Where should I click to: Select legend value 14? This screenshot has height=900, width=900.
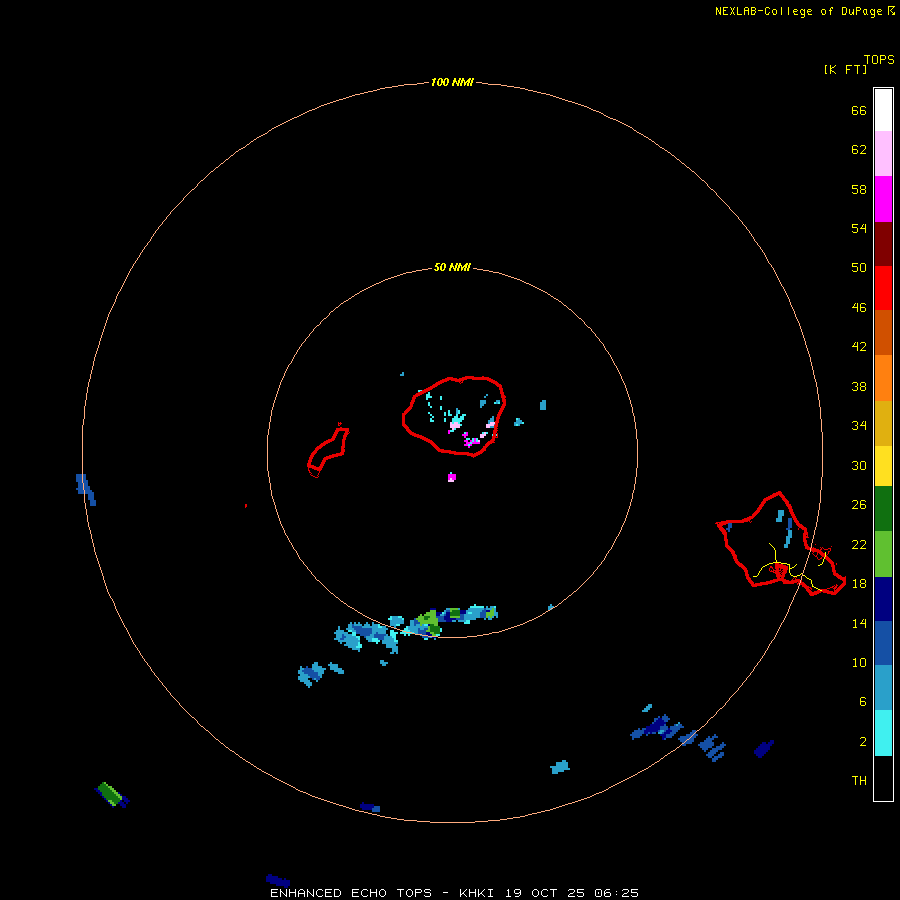(859, 623)
